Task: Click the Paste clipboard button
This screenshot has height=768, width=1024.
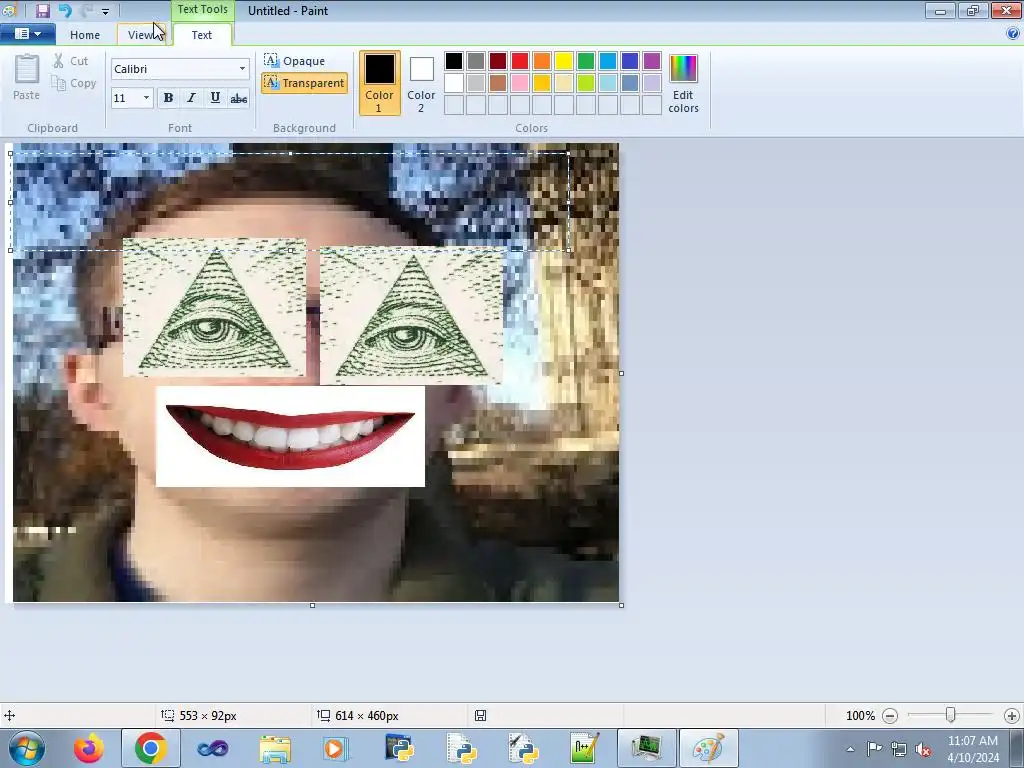Action: click(27, 77)
